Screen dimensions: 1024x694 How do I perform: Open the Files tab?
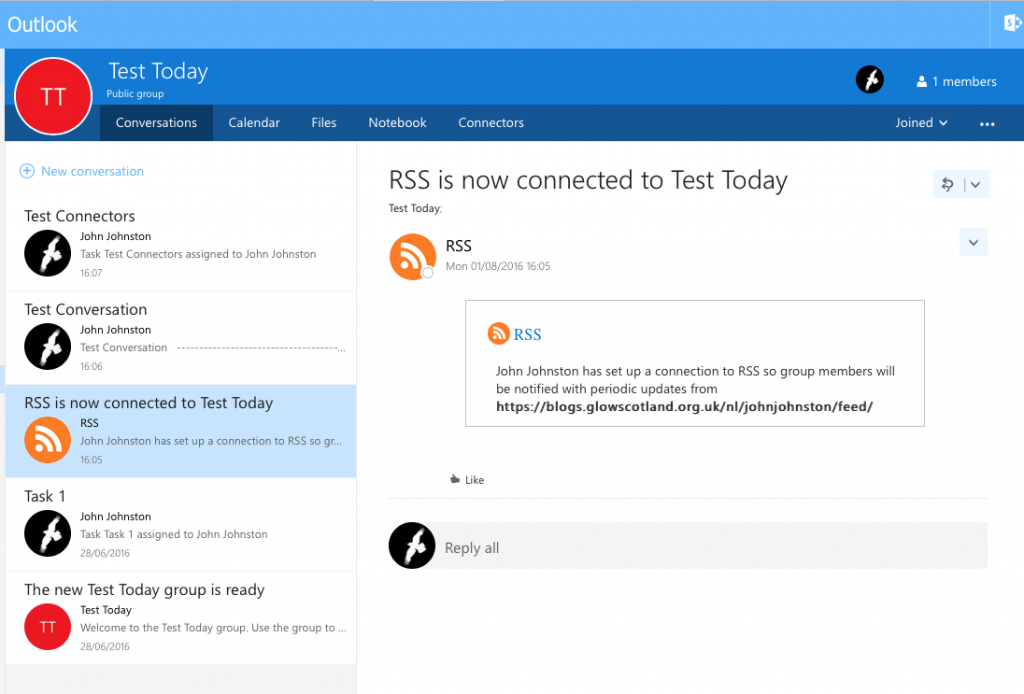[324, 123]
